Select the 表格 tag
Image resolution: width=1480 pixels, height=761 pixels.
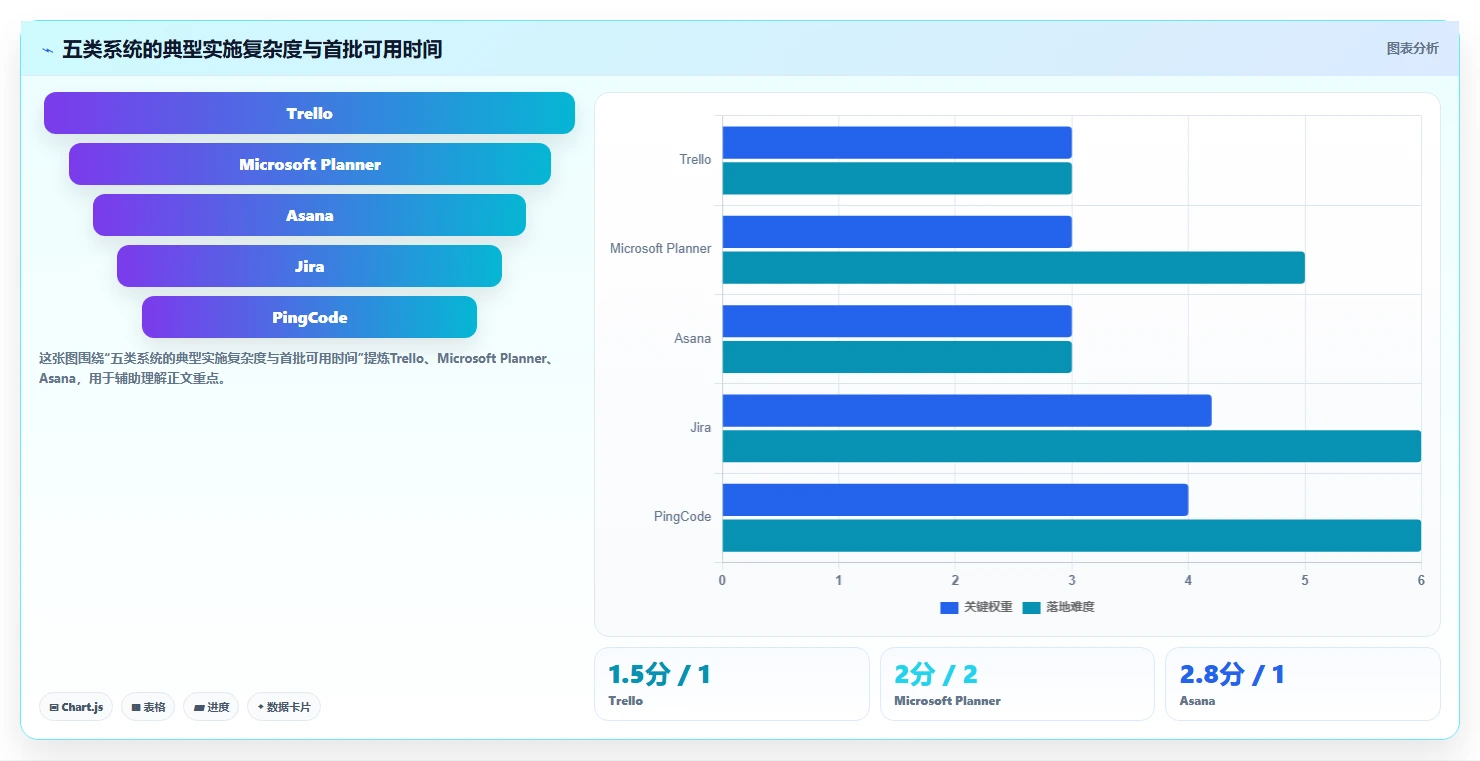[x=148, y=707]
